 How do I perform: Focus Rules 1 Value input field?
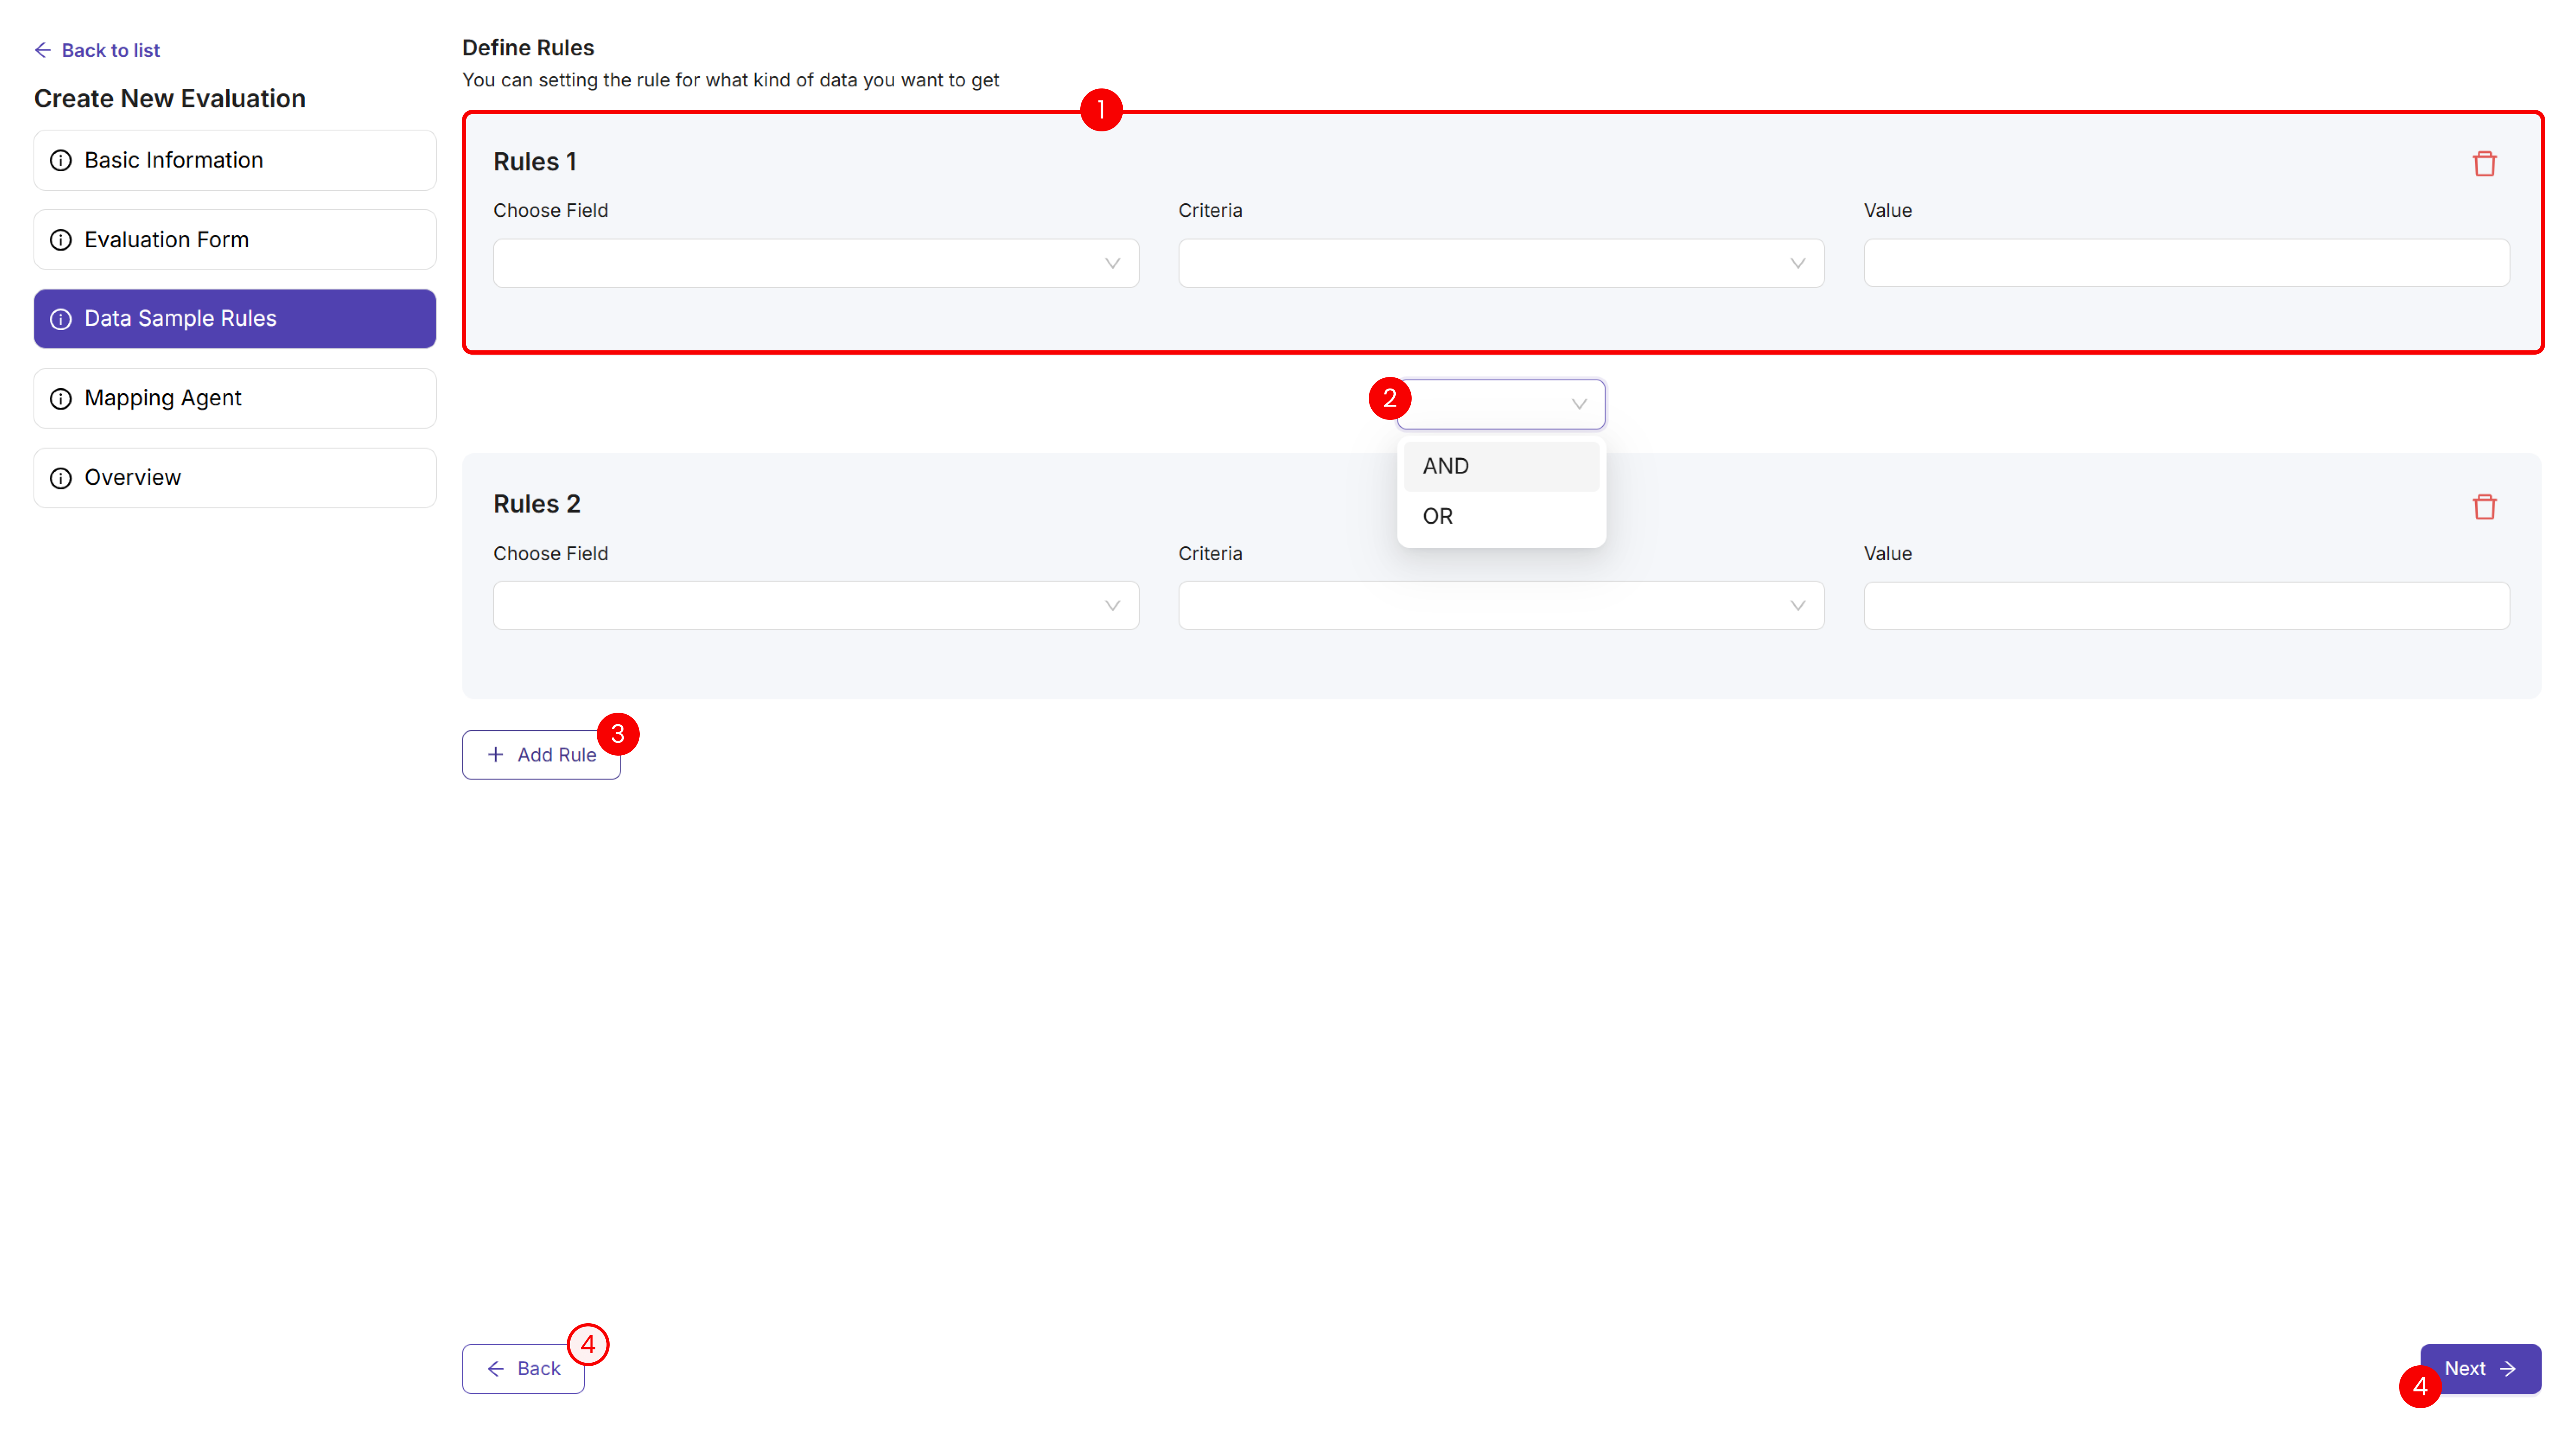(2186, 263)
